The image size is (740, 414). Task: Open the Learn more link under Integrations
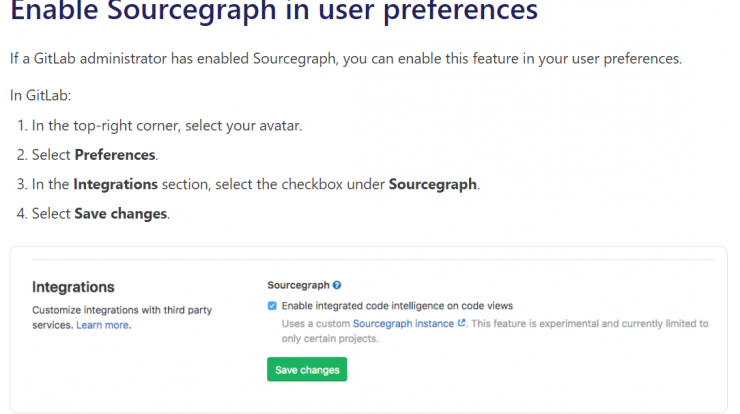click(x=102, y=325)
